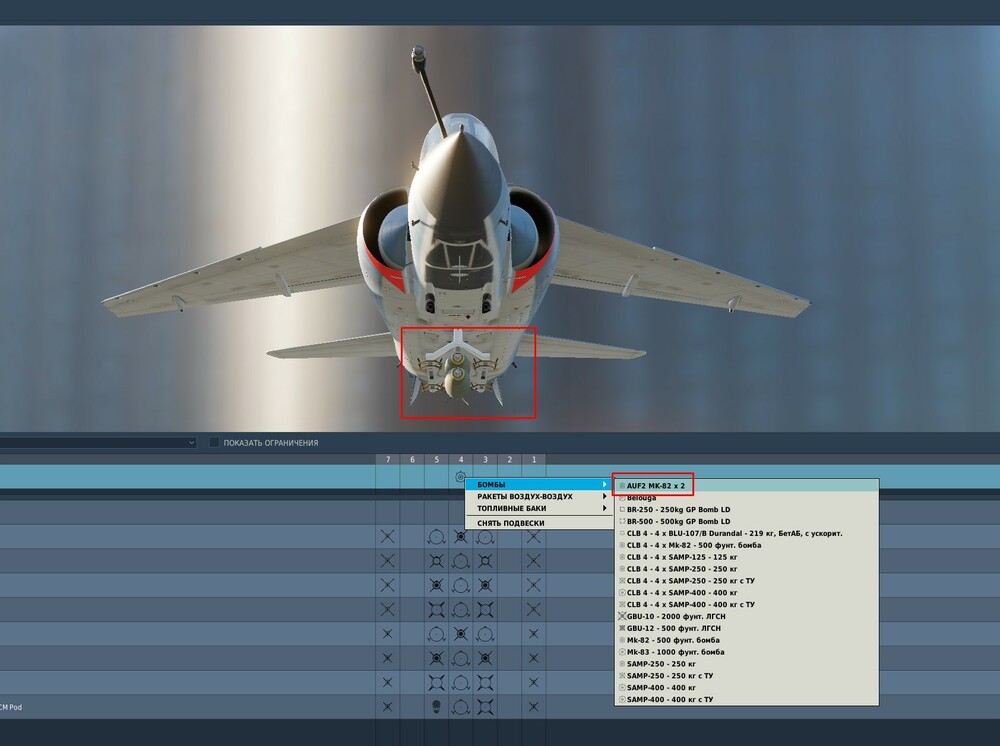The width and height of the screenshot is (1000, 746).
Task: Choose BR-500 - 500kg GP Bomb LD
Action: pyautogui.click(x=746, y=521)
